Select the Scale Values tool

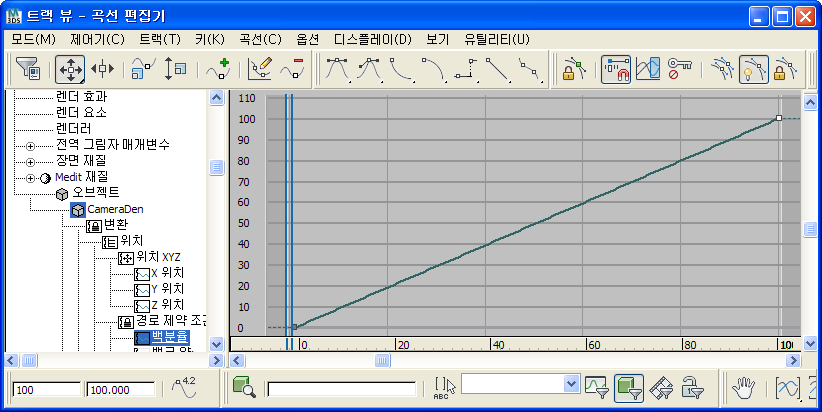(x=175, y=69)
